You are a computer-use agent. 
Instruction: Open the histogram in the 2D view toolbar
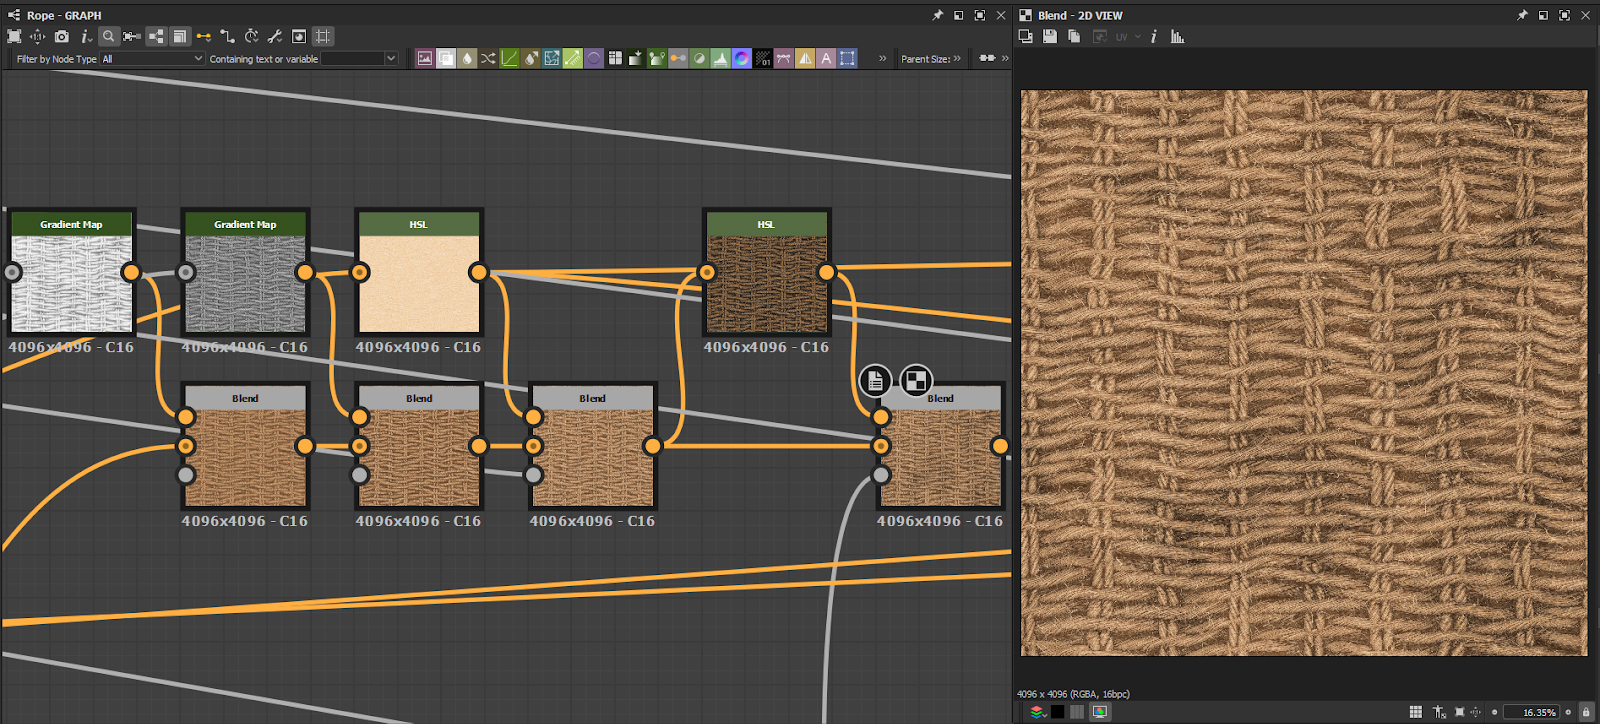pos(1177,36)
